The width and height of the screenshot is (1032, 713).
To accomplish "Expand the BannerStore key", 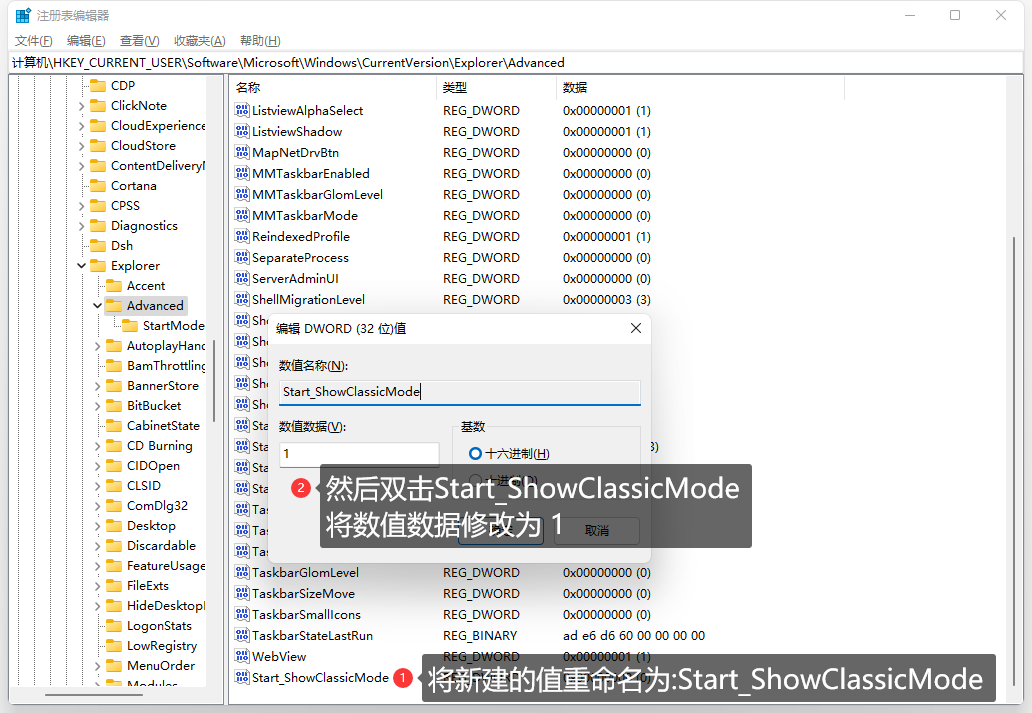I will coord(97,386).
